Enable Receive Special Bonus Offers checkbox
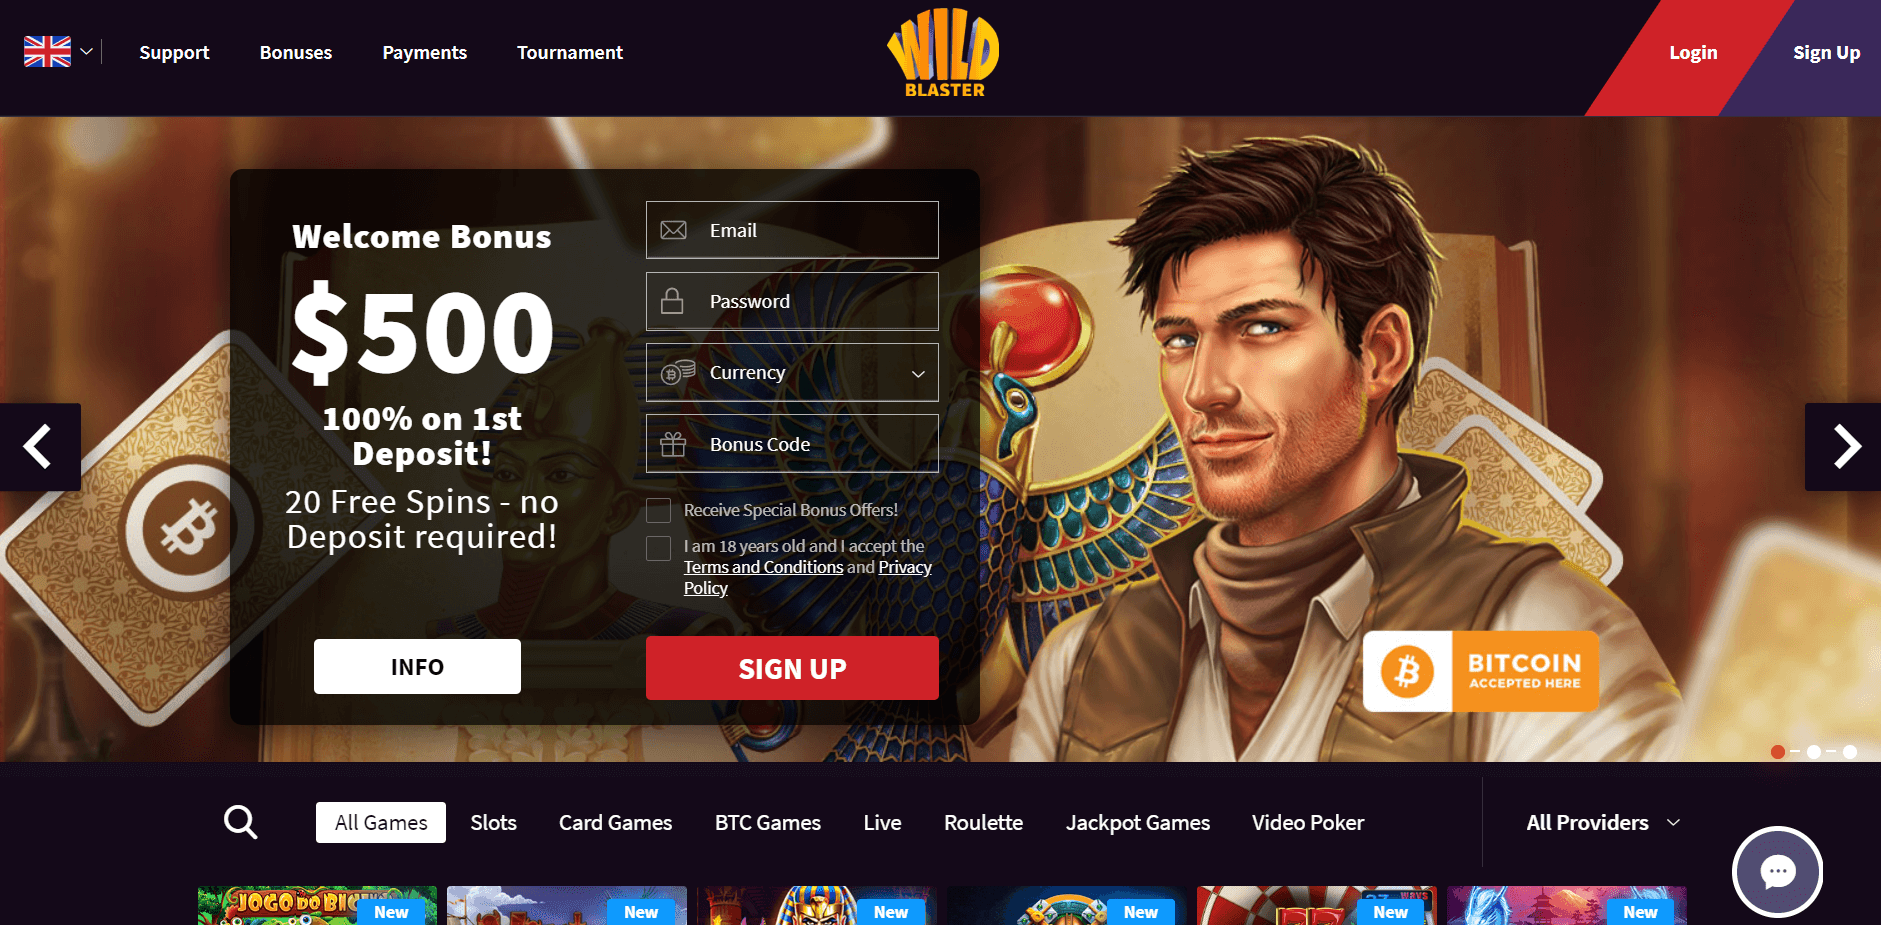Image resolution: width=1881 pixels, height=925 pixels. [x=658, y=511]
